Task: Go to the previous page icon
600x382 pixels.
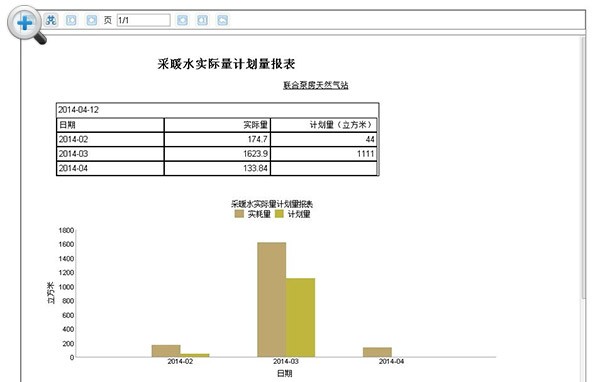Action: [91, 20]
